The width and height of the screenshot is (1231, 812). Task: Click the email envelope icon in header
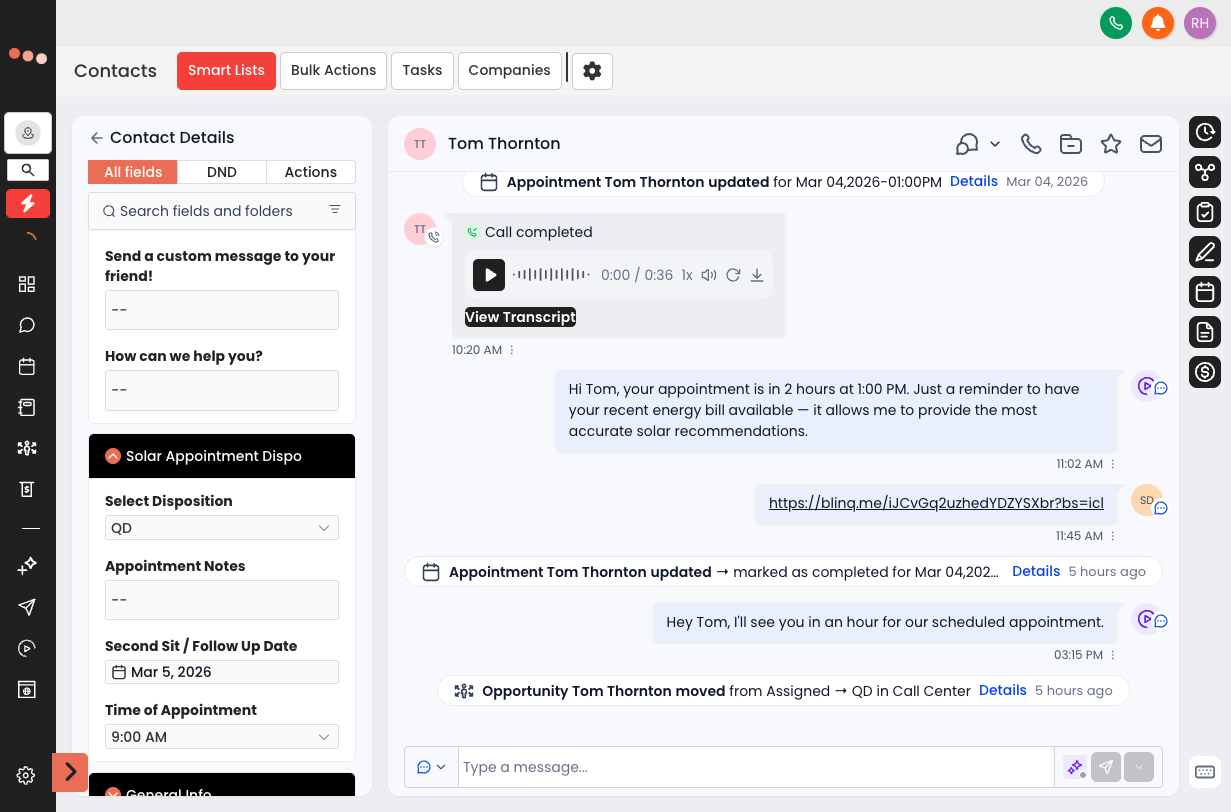1151,144
